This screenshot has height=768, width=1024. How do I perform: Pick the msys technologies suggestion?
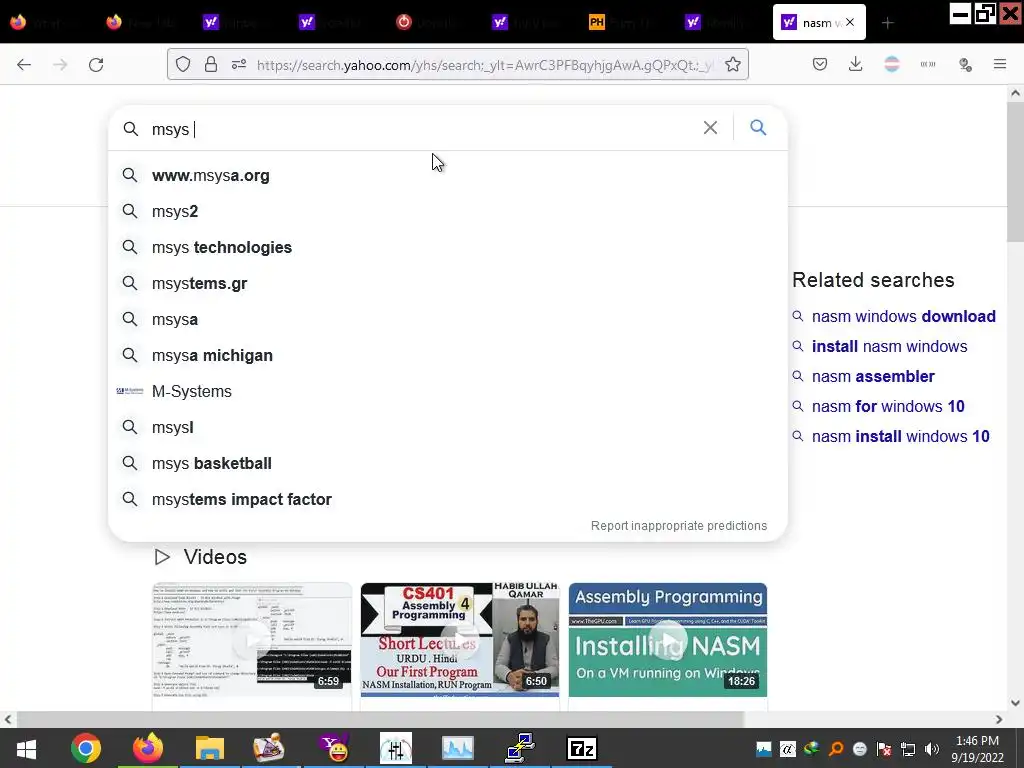pyautogui.click(x=447, y=248)
